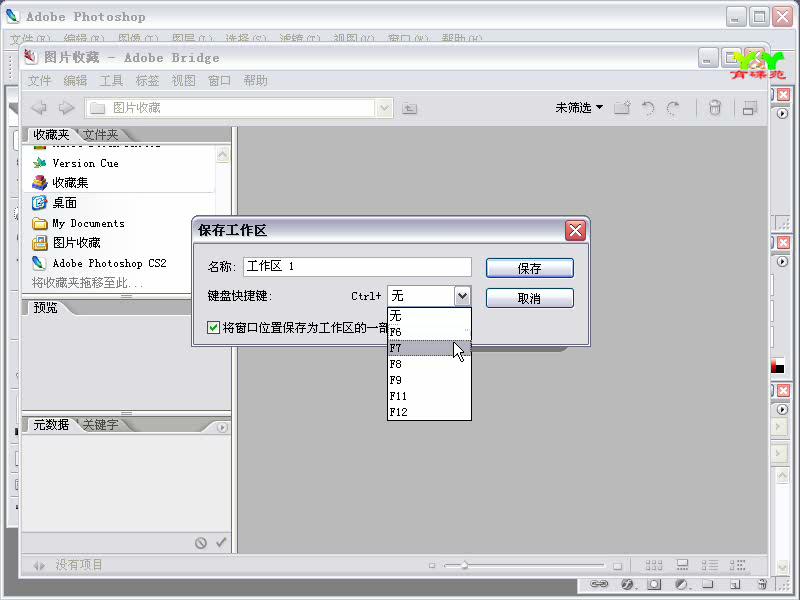The width and height of the screenshot is (800, 600).
Task: Choose F9 in the shortcut list
Action: tap(429, 380)
